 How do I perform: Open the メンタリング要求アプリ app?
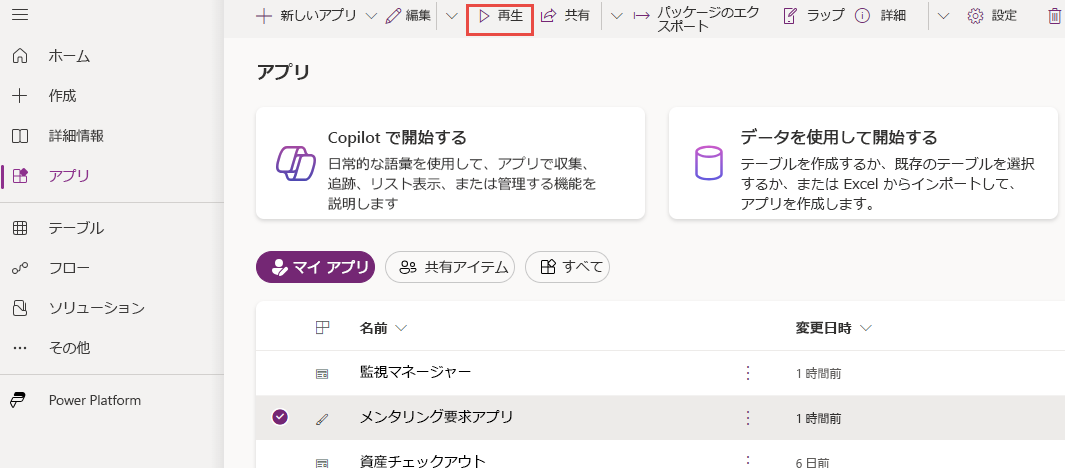click(437, 417)
